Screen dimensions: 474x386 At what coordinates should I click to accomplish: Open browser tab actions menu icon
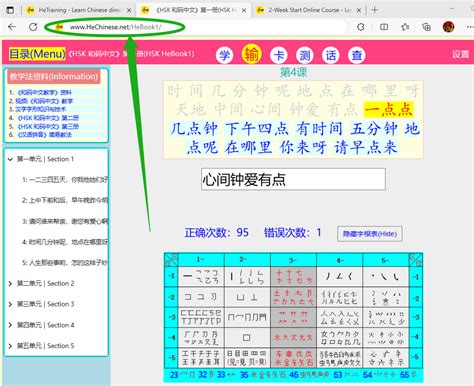(10, 10)
